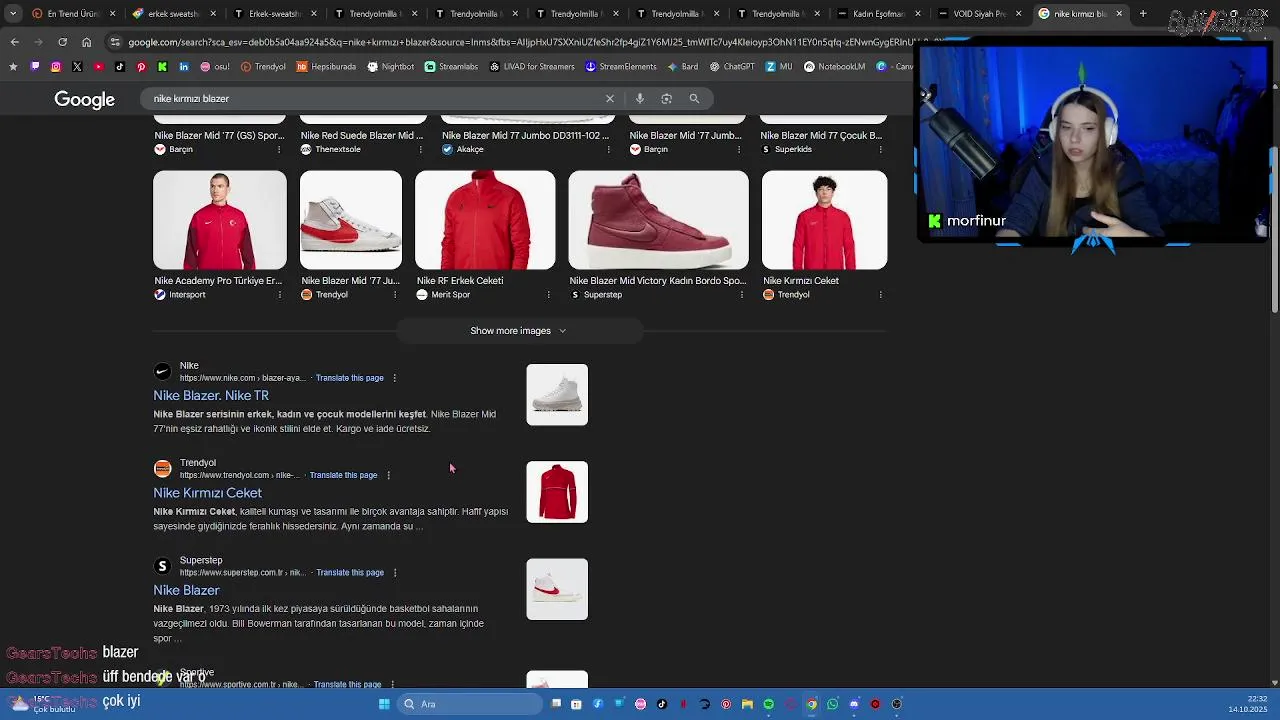Open Nike Academy Pro Türkiye image

(x=220, y=220)
